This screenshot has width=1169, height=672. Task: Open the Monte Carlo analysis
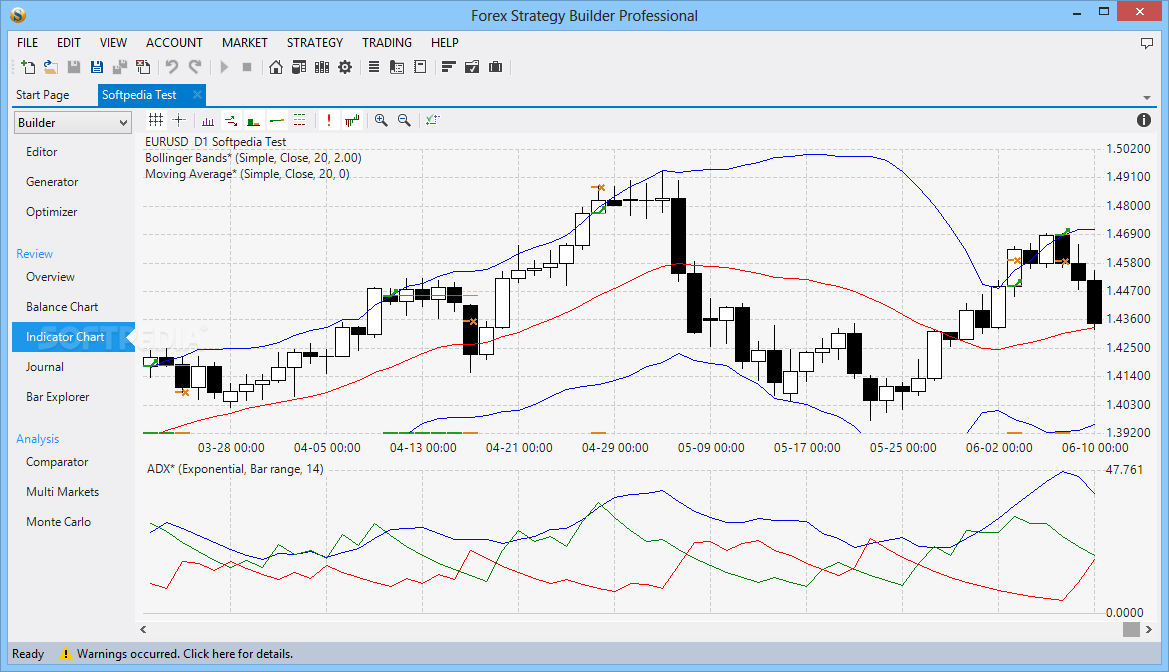(58, 522)
